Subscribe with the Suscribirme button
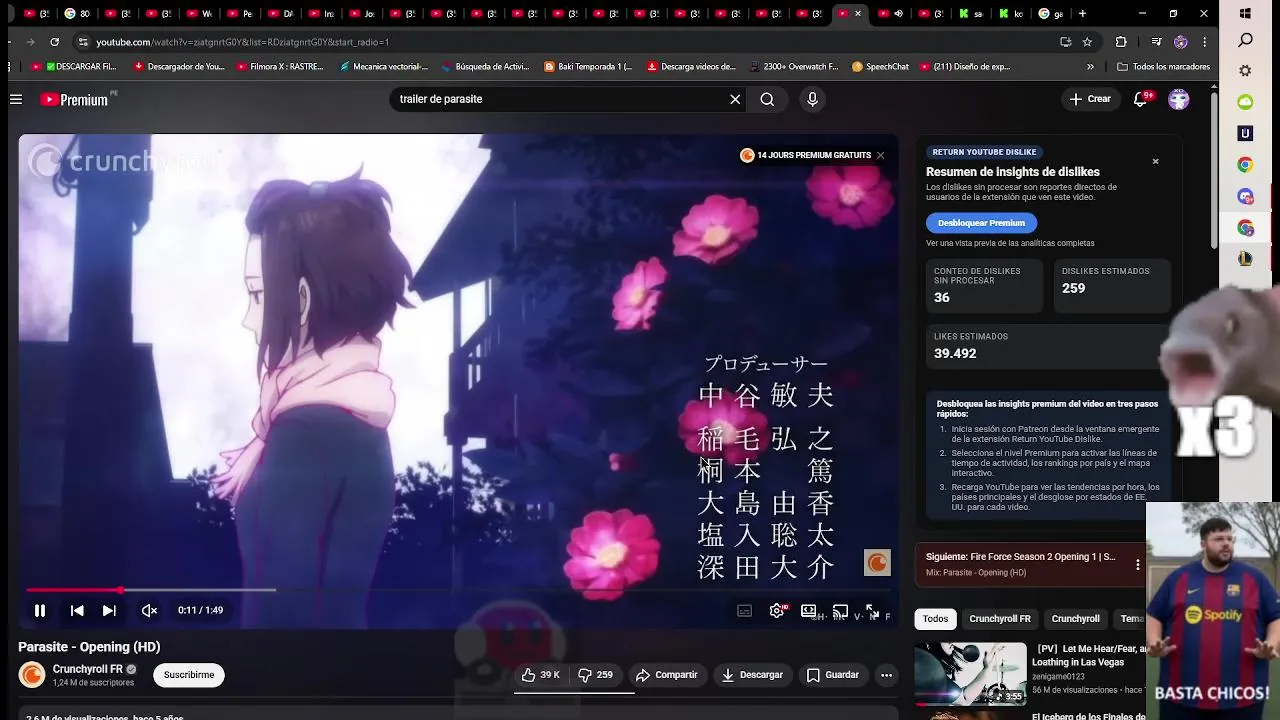This screenshot has width=1280, height=720. [189, 675]
